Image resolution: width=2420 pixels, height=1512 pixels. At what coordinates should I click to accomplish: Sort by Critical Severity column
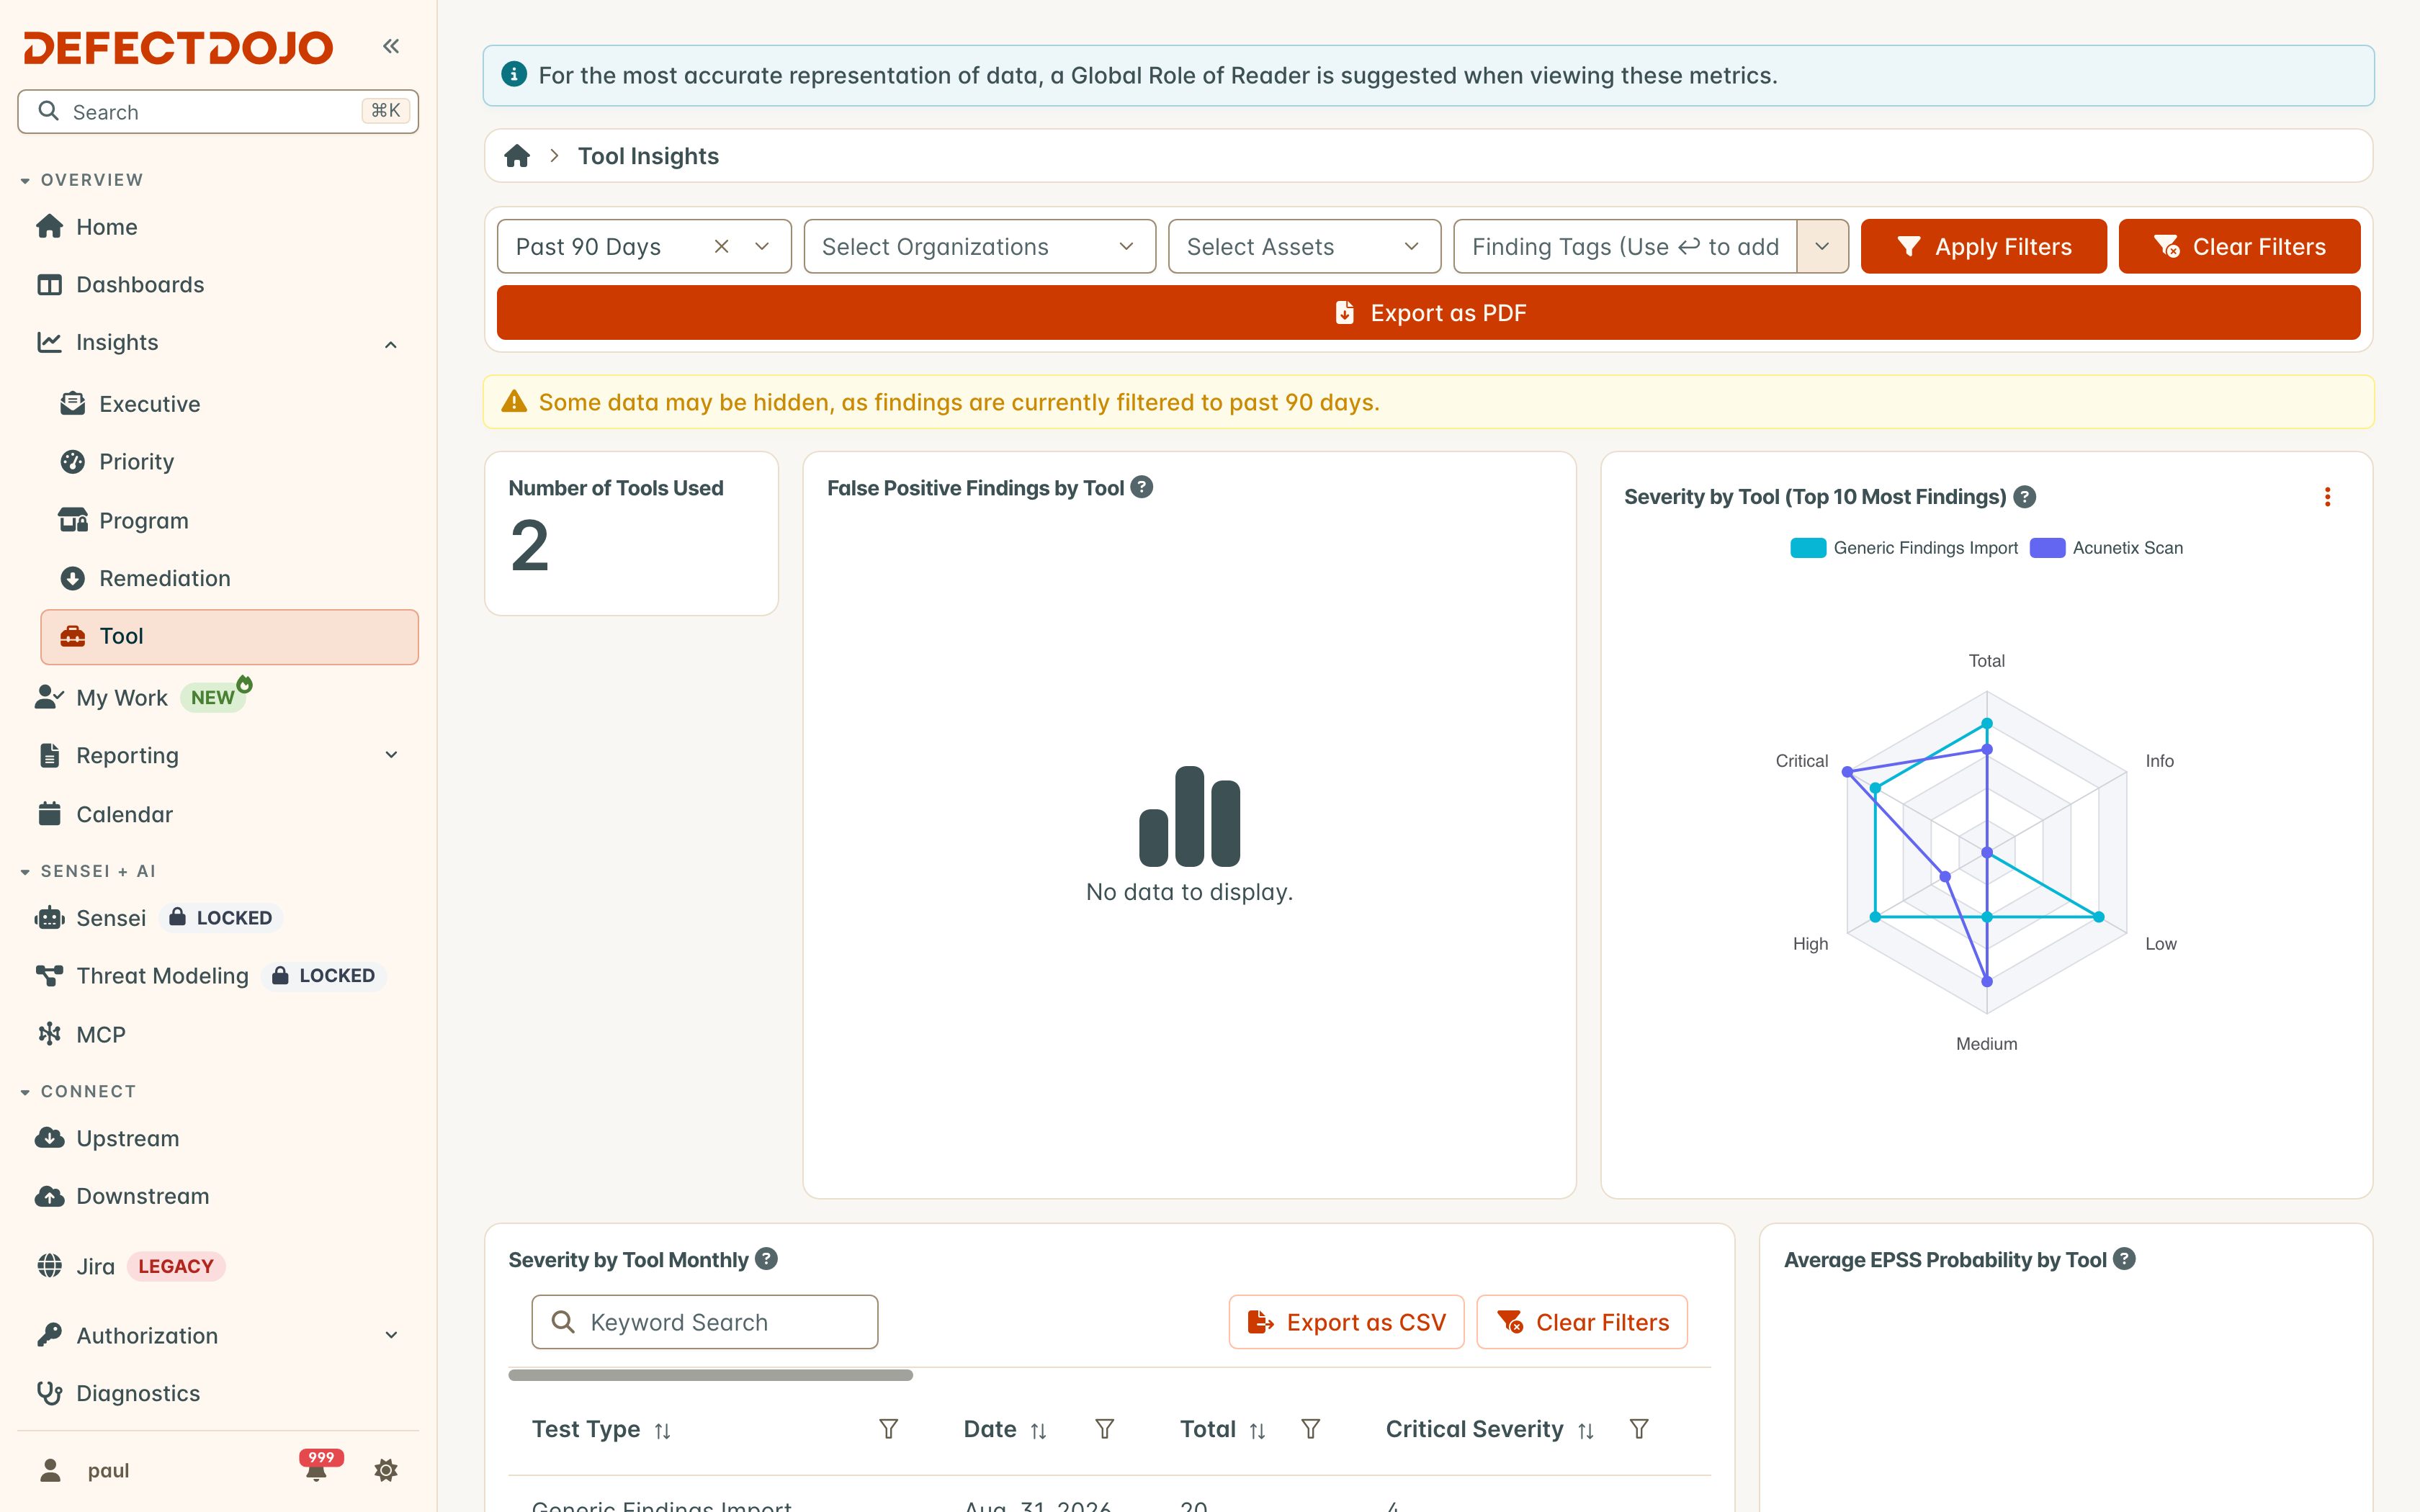[1585, 1431]
